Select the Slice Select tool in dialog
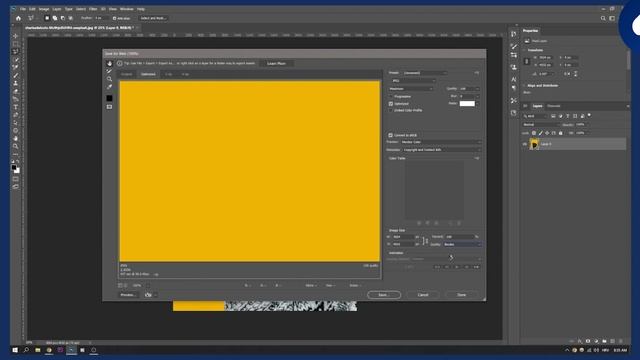The width and height of the screenshot is (640, 360). [x=109, y=71]
